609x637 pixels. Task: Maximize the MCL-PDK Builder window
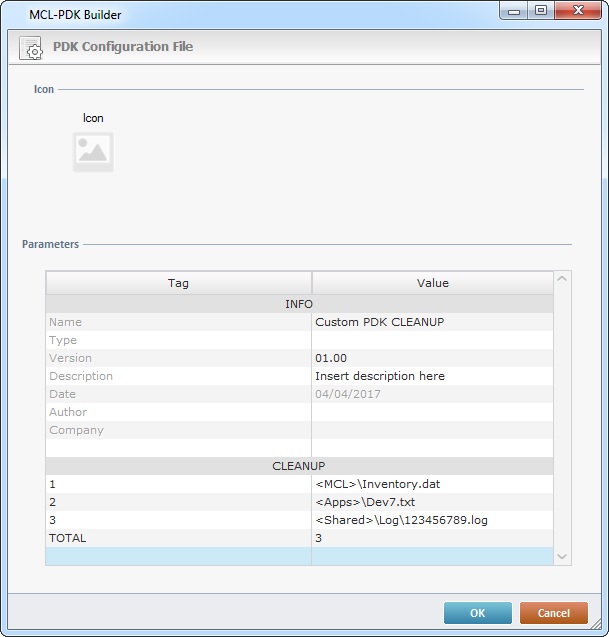coord(540,11)
